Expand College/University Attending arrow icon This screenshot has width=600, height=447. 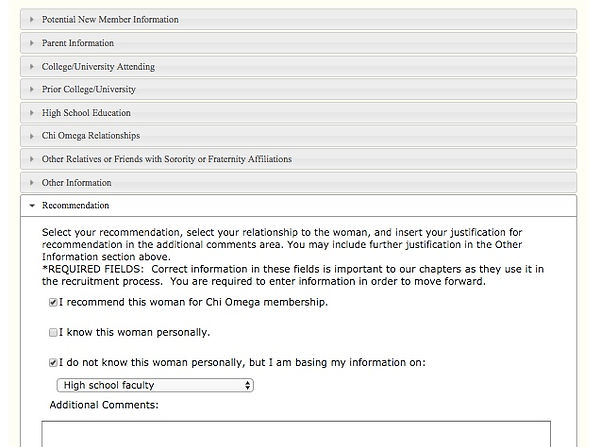pos(32,67)
